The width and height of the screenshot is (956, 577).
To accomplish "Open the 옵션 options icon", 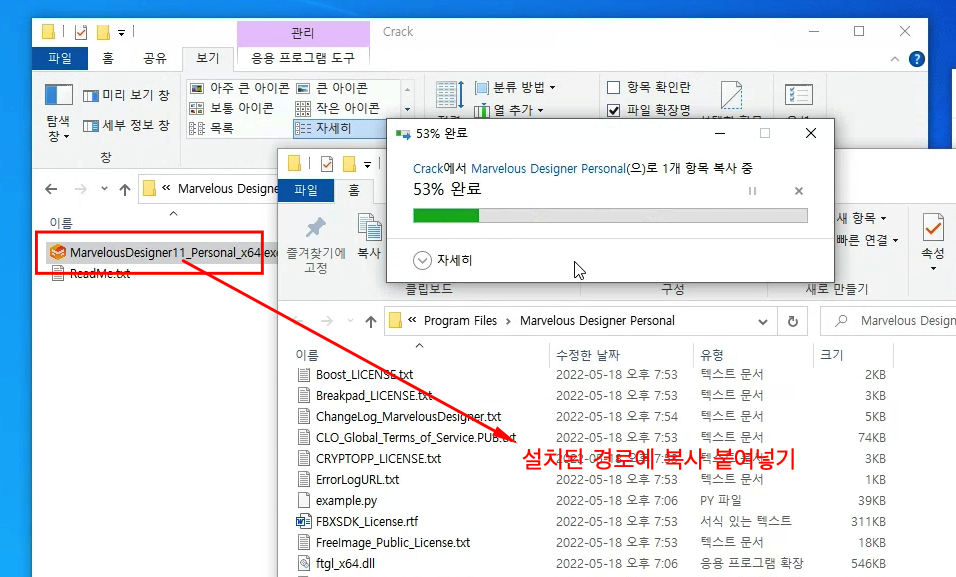I will point(799,96).
